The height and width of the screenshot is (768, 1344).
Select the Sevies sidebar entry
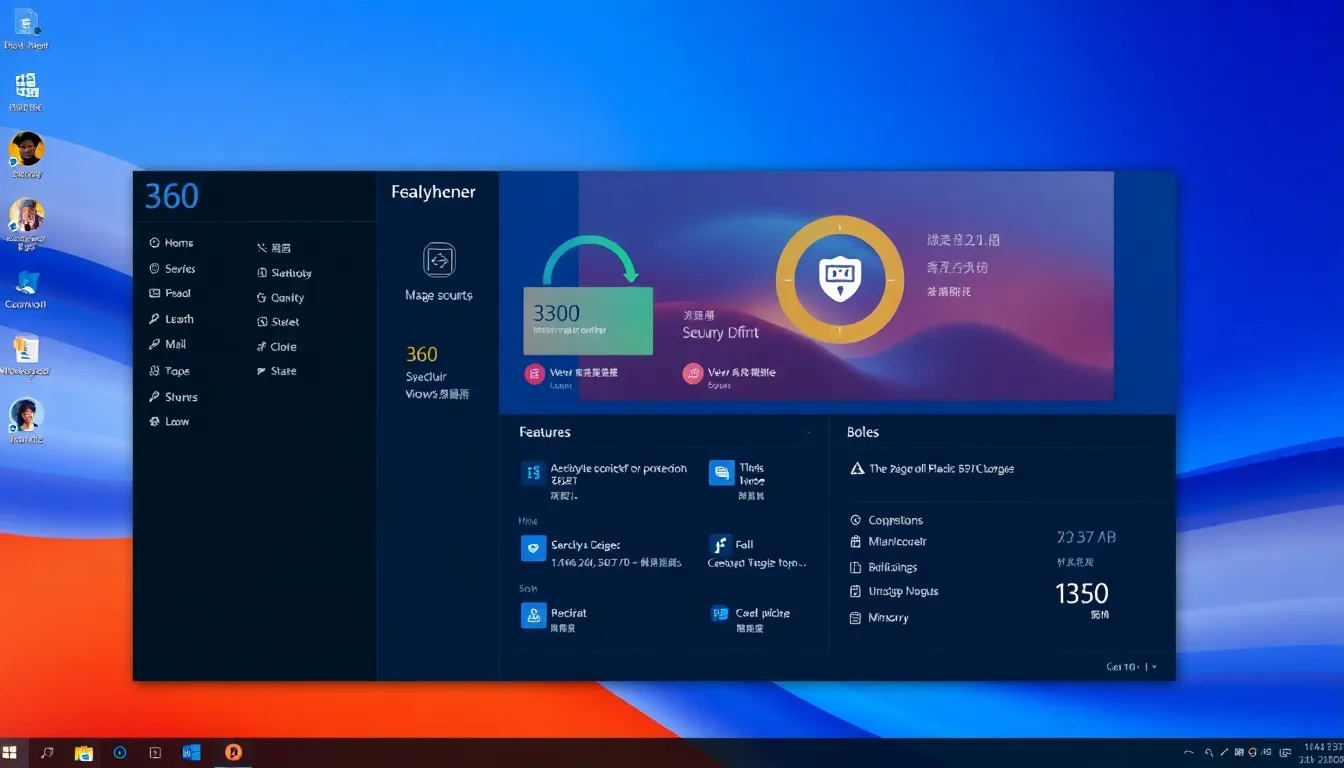[172, 269]
